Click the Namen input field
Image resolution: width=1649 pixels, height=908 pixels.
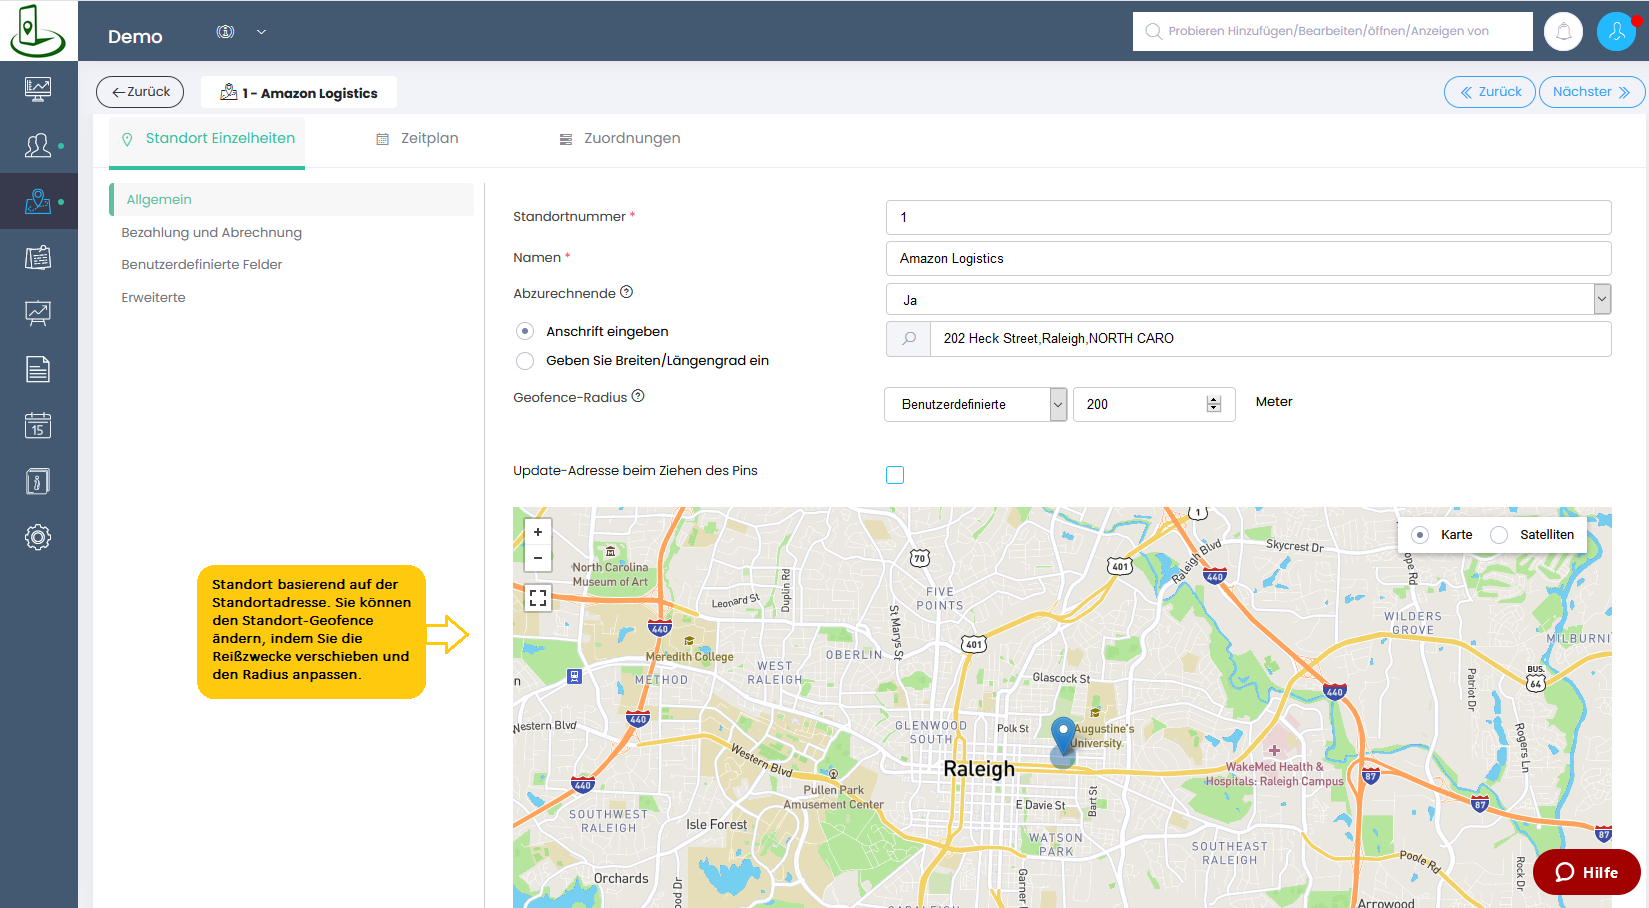pyautogui.click(x=1248, y=258)
